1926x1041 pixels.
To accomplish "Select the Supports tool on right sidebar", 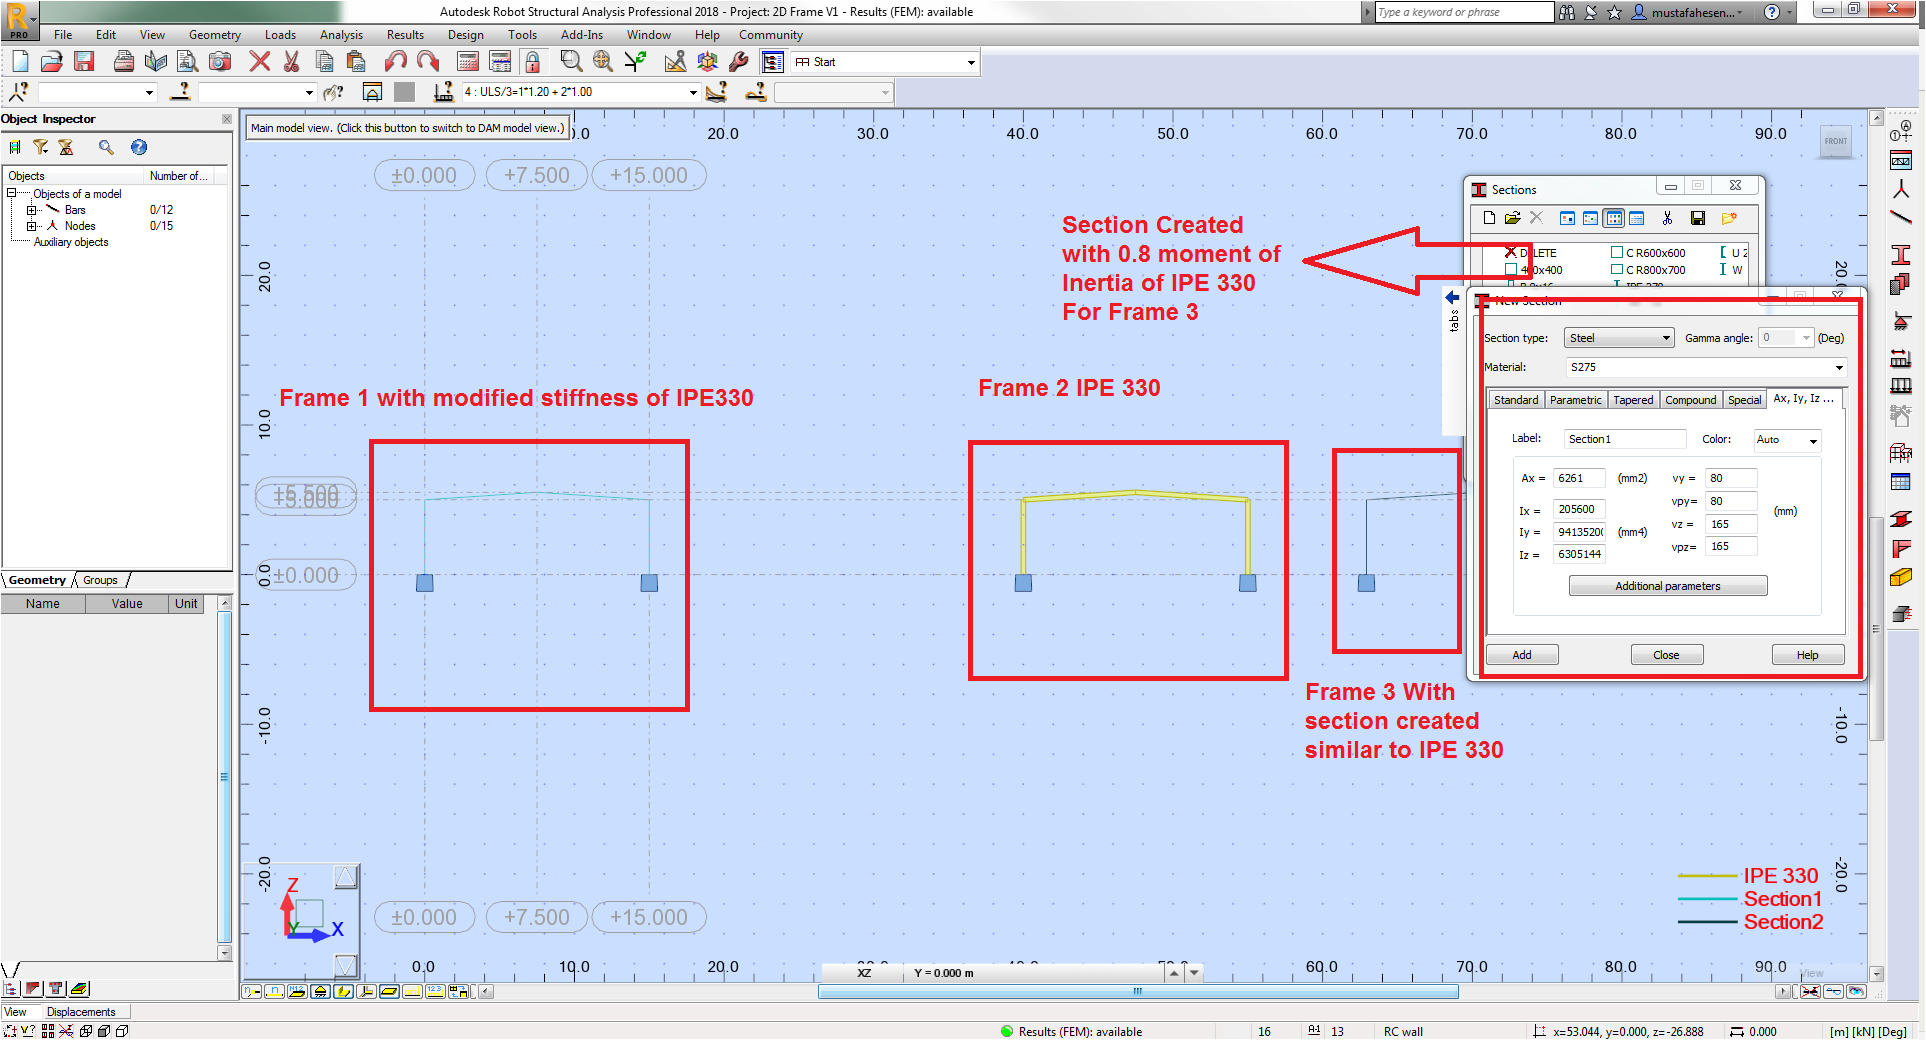I will 1904,319.
